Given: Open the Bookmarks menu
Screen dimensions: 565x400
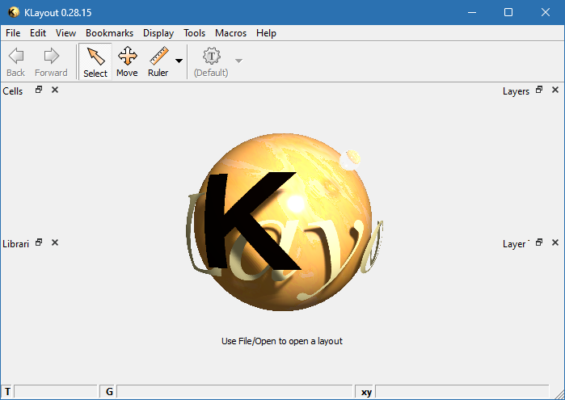Looking at the screenshot, I should pos(109,33).
